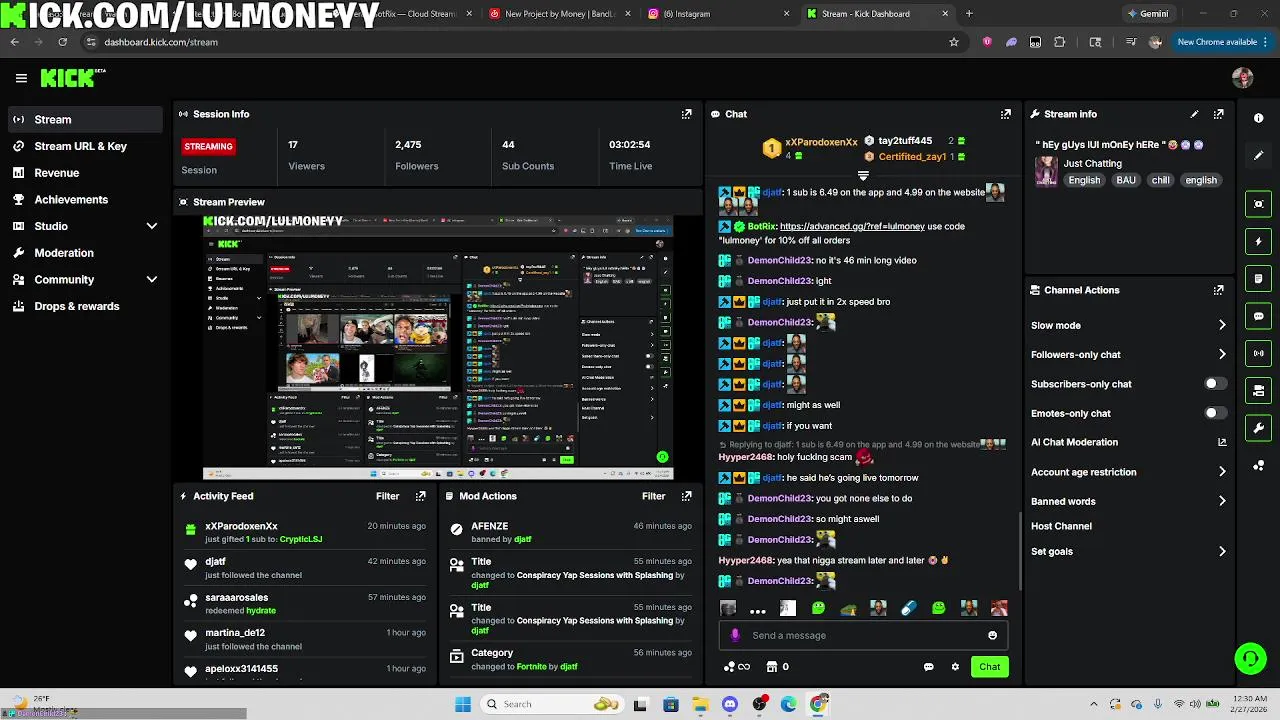Image resolution: width=1280 pixels, height=720 pixels.
Task: Select the blue pill emote
Action: coord(908,608)
